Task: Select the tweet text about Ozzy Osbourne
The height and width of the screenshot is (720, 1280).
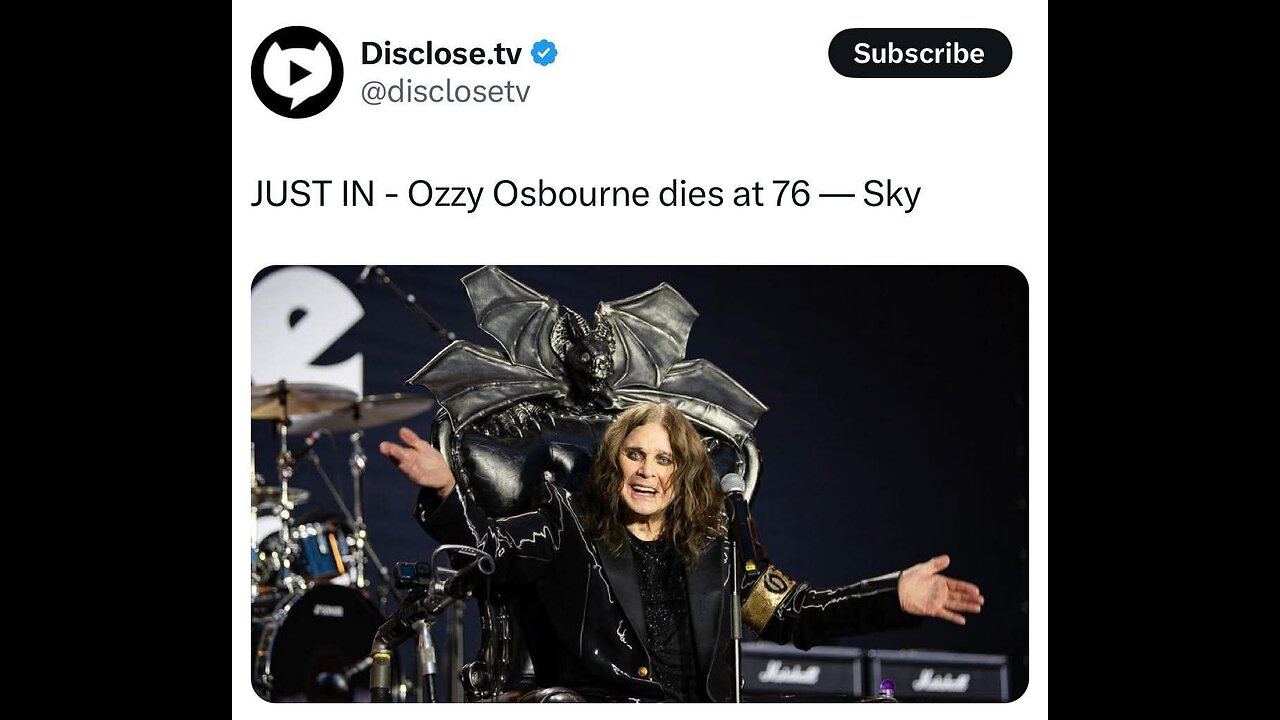Action: (585, 194)
